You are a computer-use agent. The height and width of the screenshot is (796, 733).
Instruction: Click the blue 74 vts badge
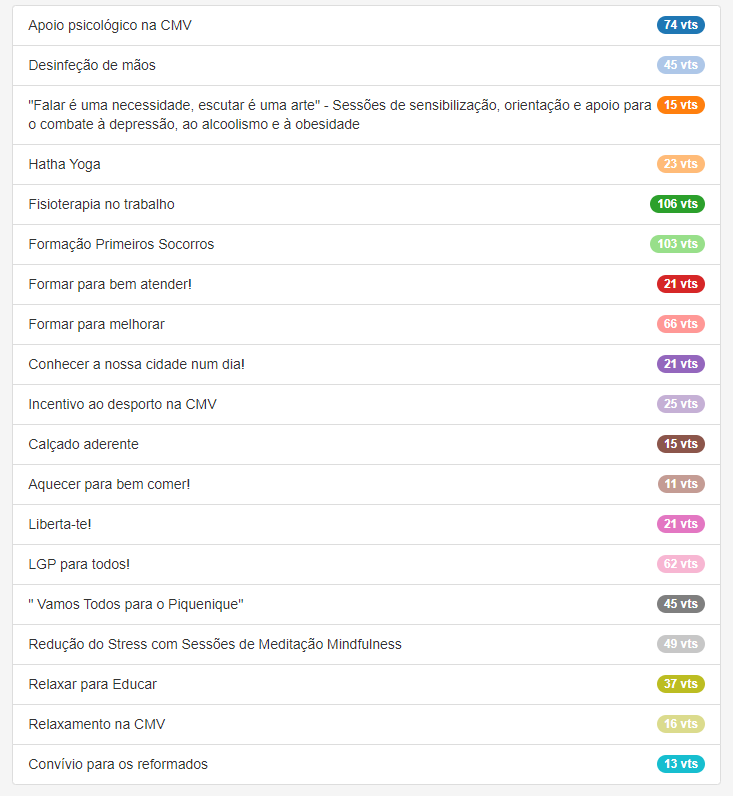pyautogui.click(x=680, y=25)
